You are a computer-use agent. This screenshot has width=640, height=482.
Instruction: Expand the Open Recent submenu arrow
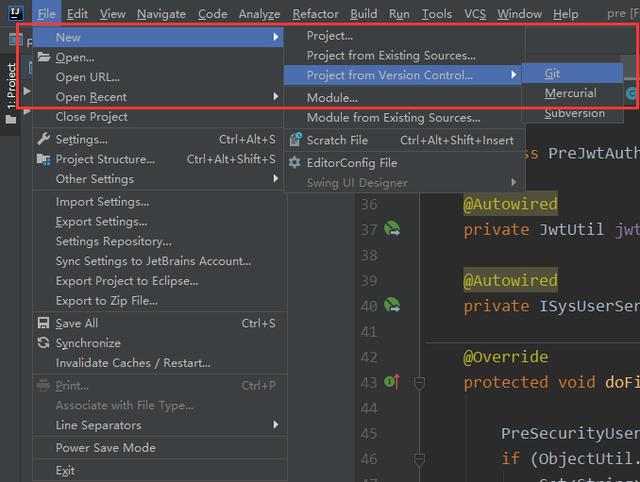point(276,96)
